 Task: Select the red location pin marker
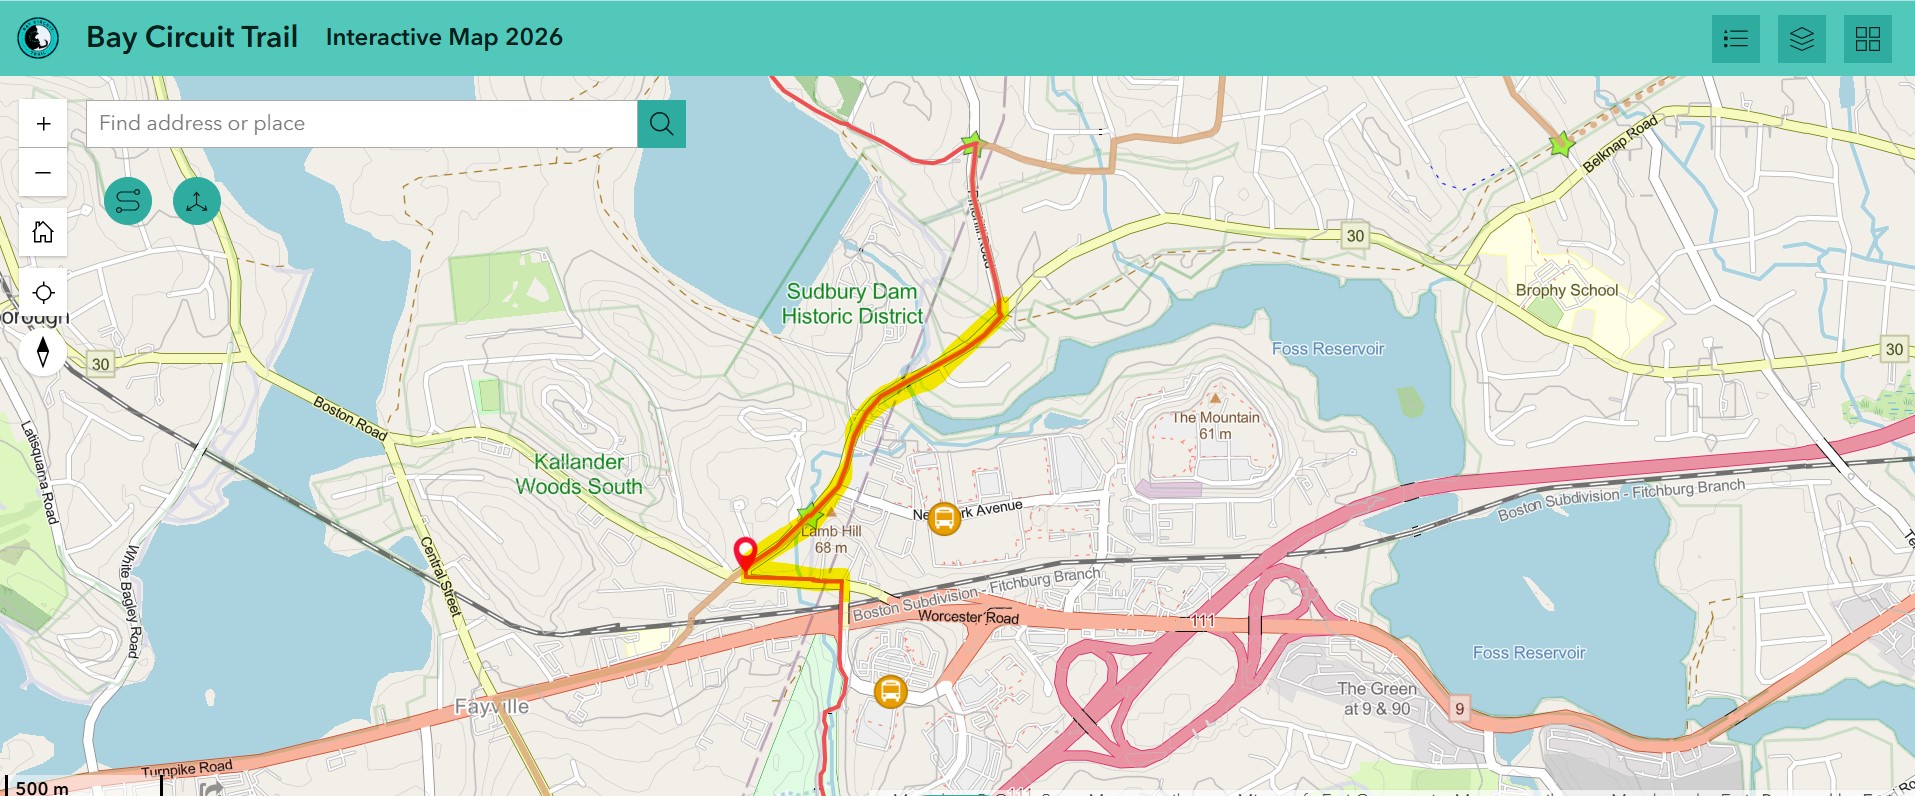click(745, 554)
